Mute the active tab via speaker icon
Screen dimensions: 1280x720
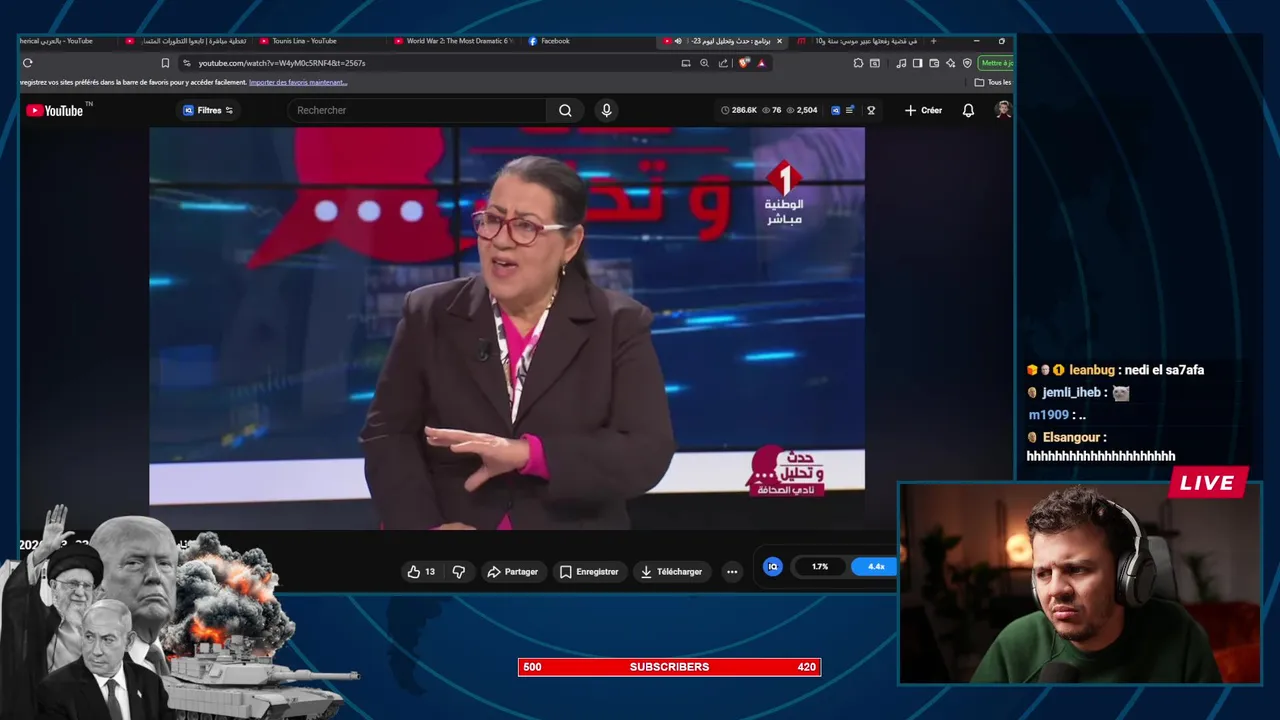678,41
